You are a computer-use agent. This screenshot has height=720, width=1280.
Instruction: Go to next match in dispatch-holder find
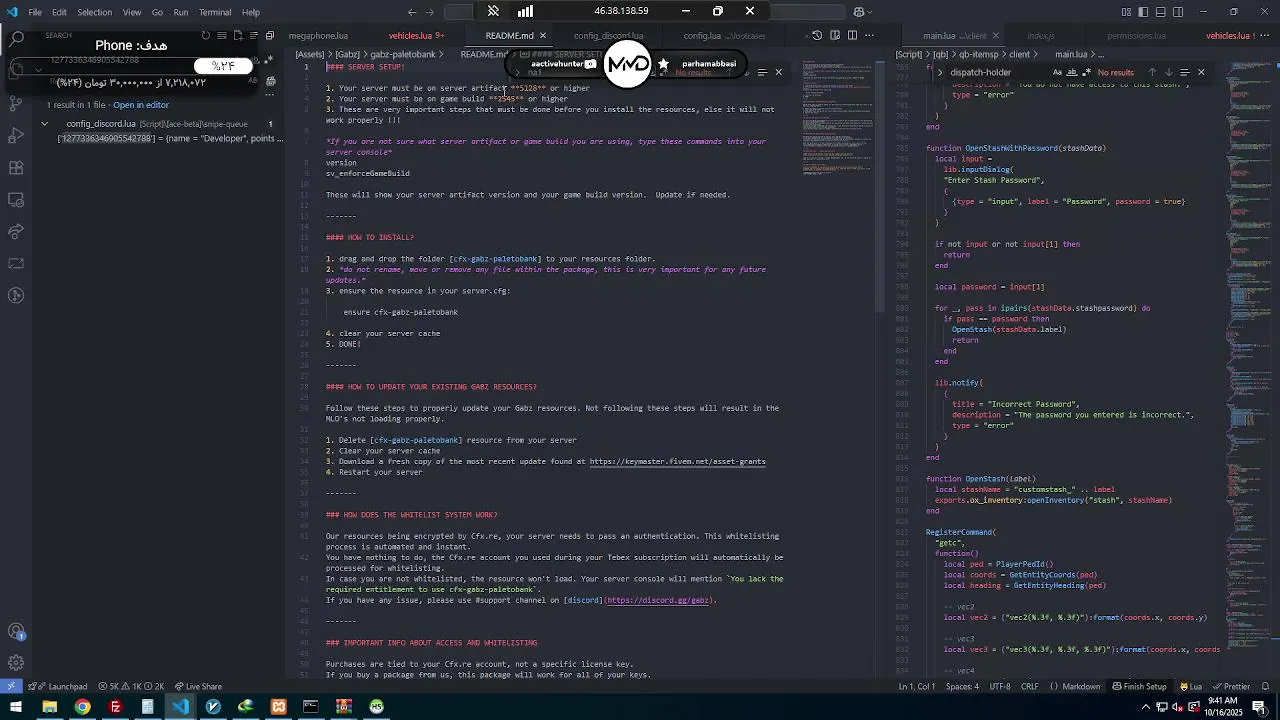(x=1168, y=72)
